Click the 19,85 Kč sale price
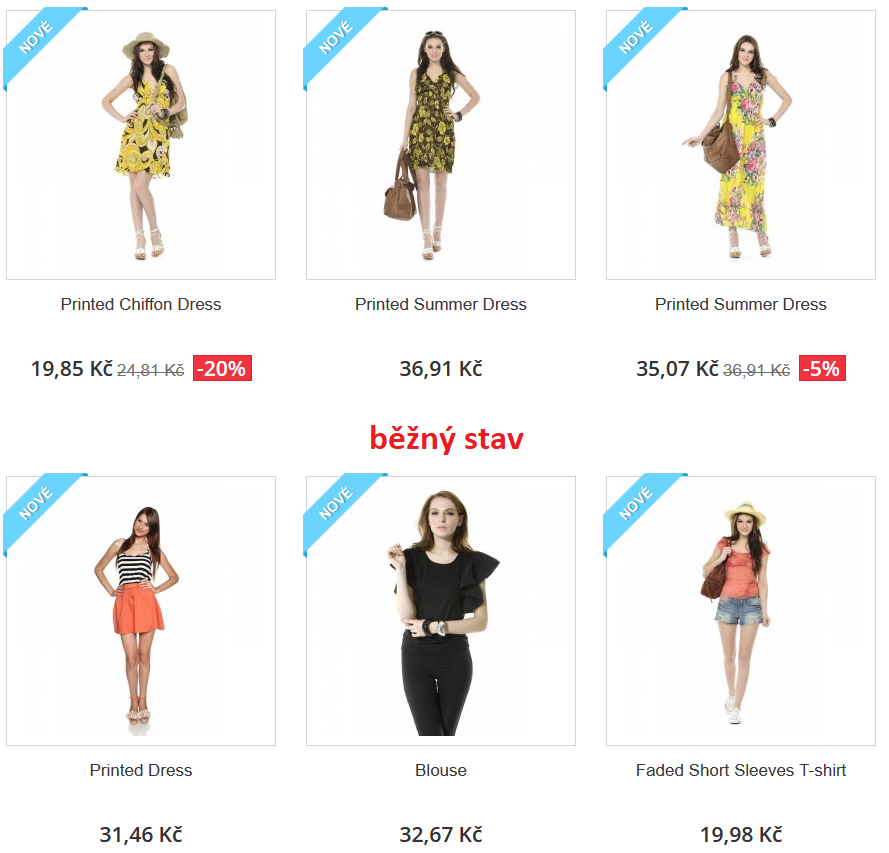The width and height of the screenshot is (889, 853). [72, 368]
